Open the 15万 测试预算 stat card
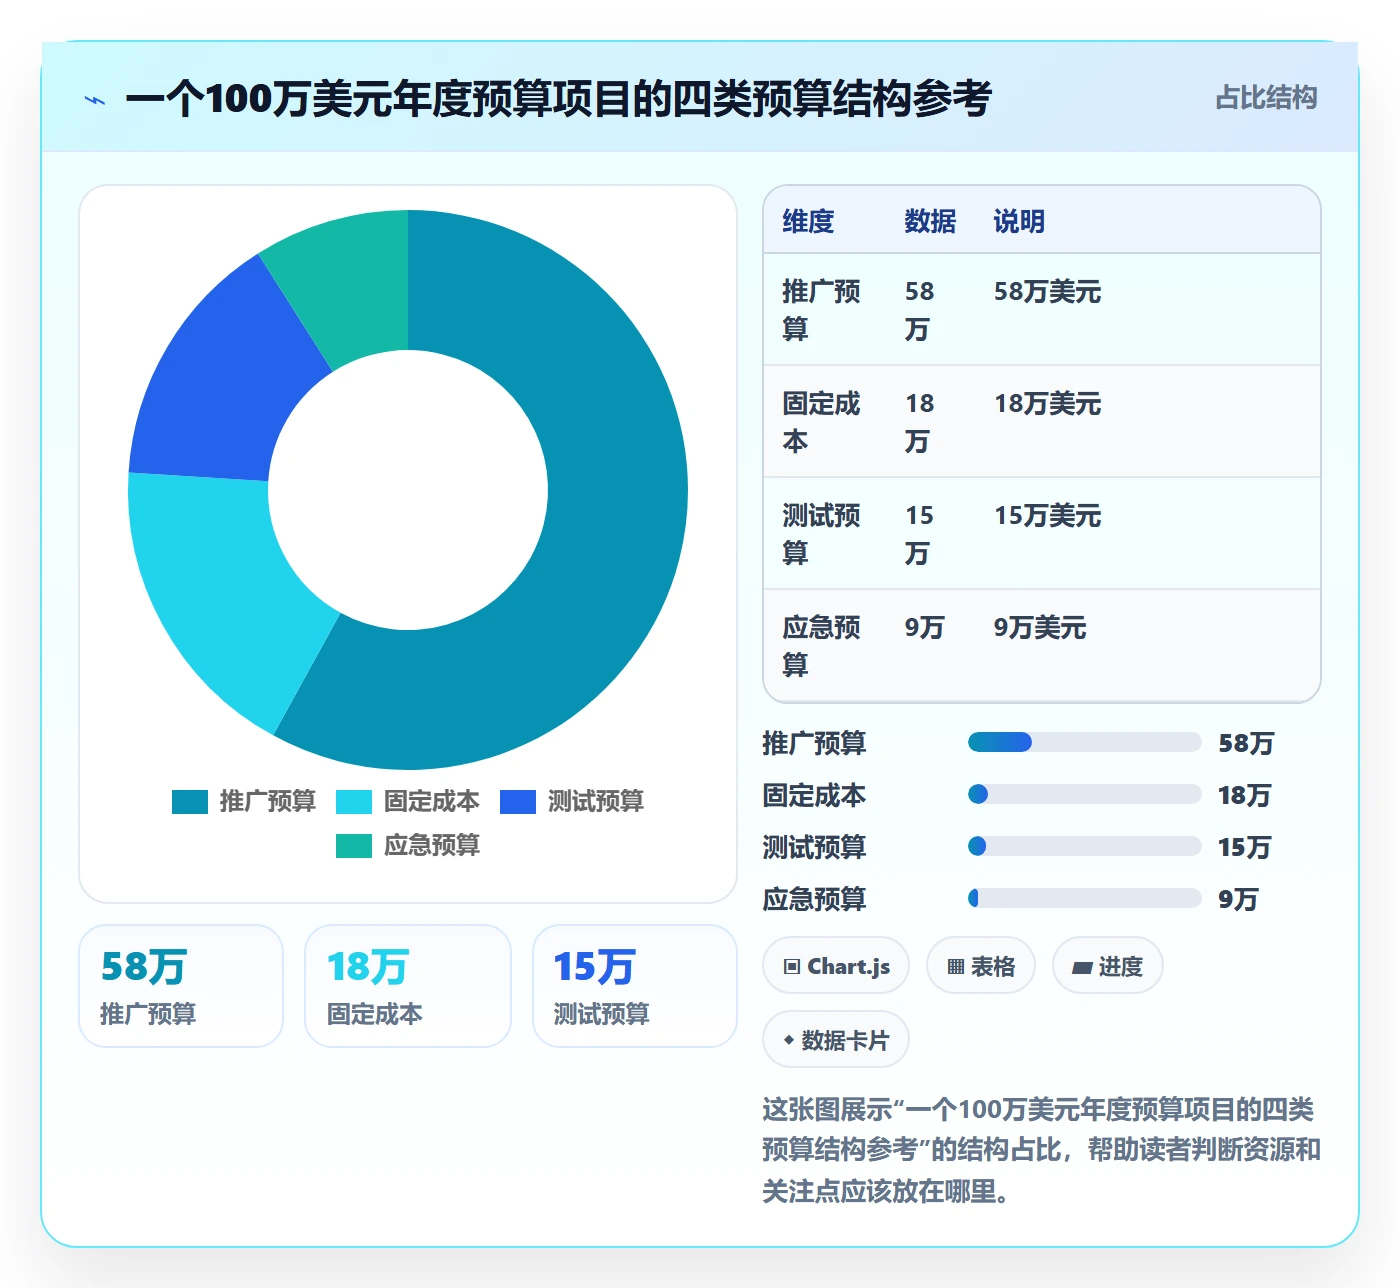1400x1288 pixels. coord(635,986)
